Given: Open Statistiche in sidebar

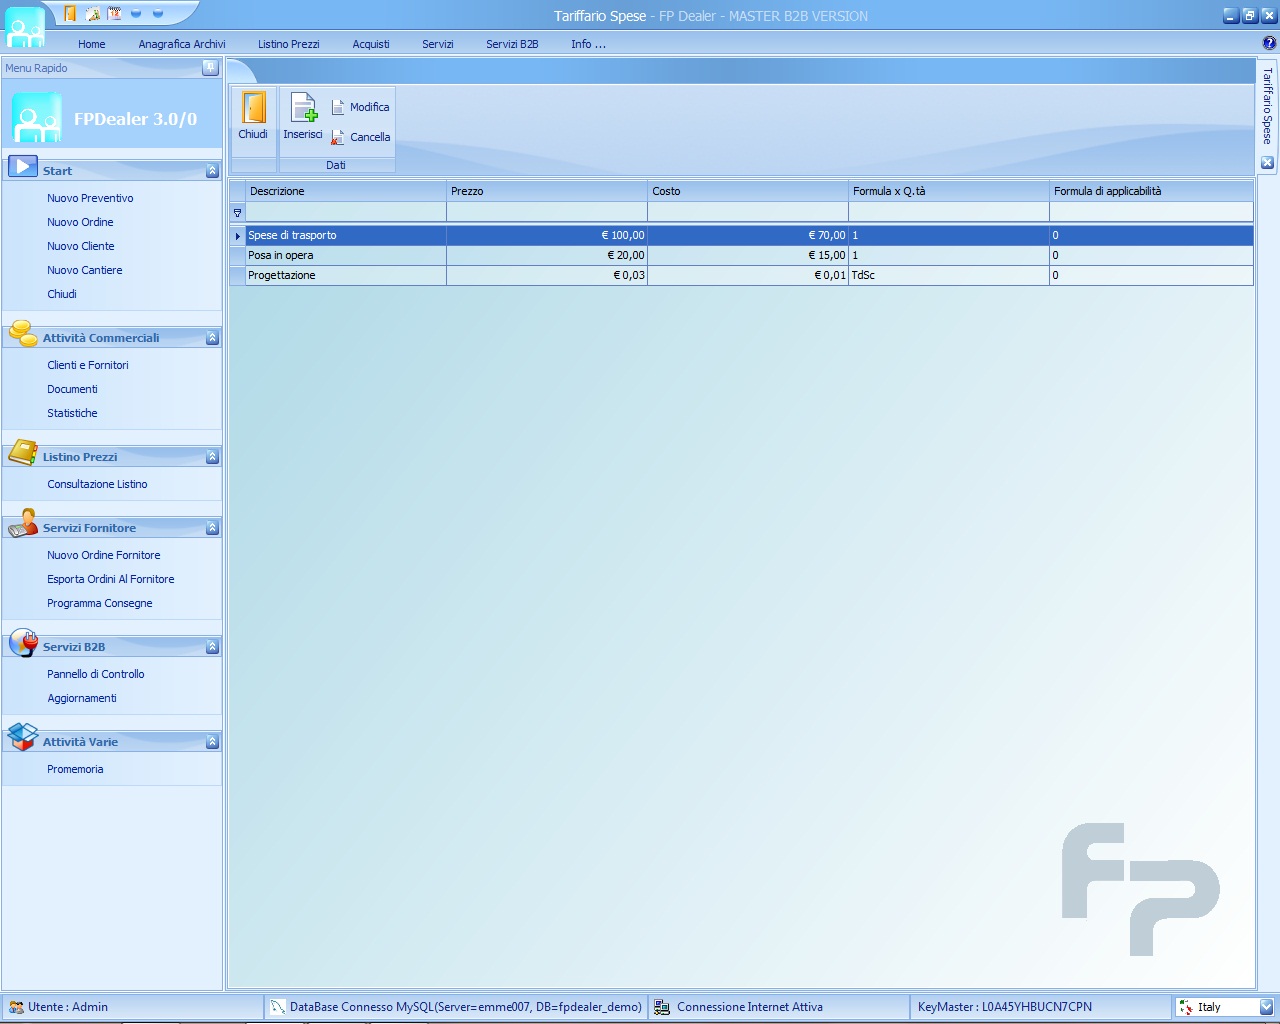Looking at the screenshot, I should [72, 413].
